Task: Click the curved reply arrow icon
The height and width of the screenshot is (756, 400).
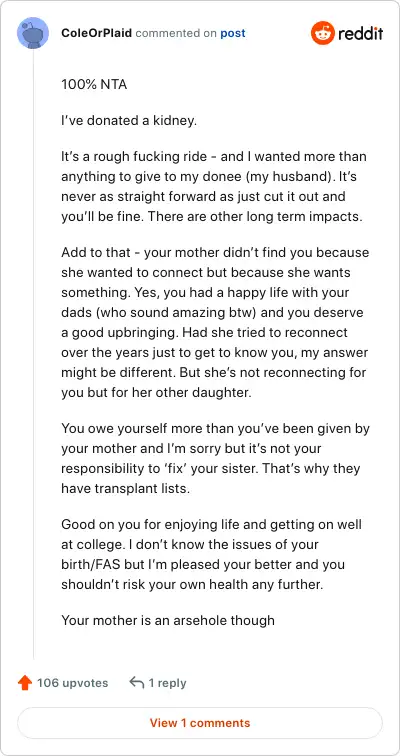Action: [x=137, y=682]
